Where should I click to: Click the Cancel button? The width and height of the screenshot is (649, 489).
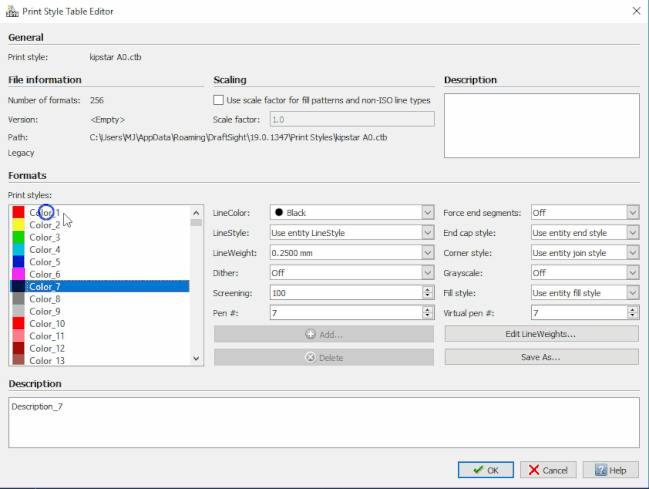pyautogui.click(x=548, y=470)
